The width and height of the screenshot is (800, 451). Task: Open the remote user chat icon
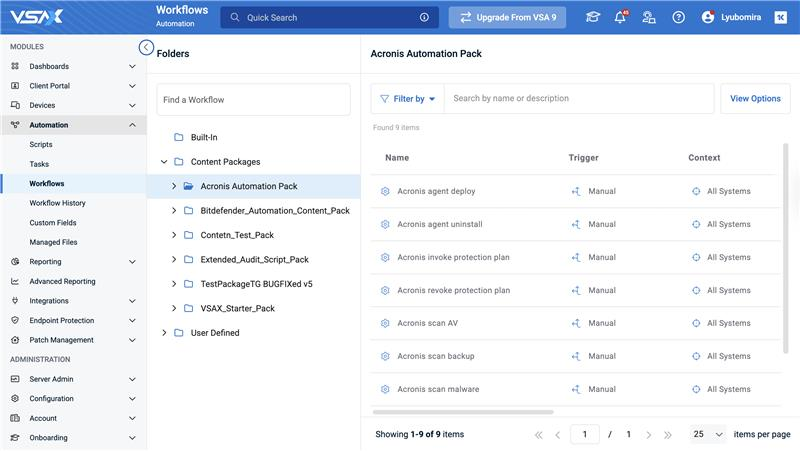point(648,17)
